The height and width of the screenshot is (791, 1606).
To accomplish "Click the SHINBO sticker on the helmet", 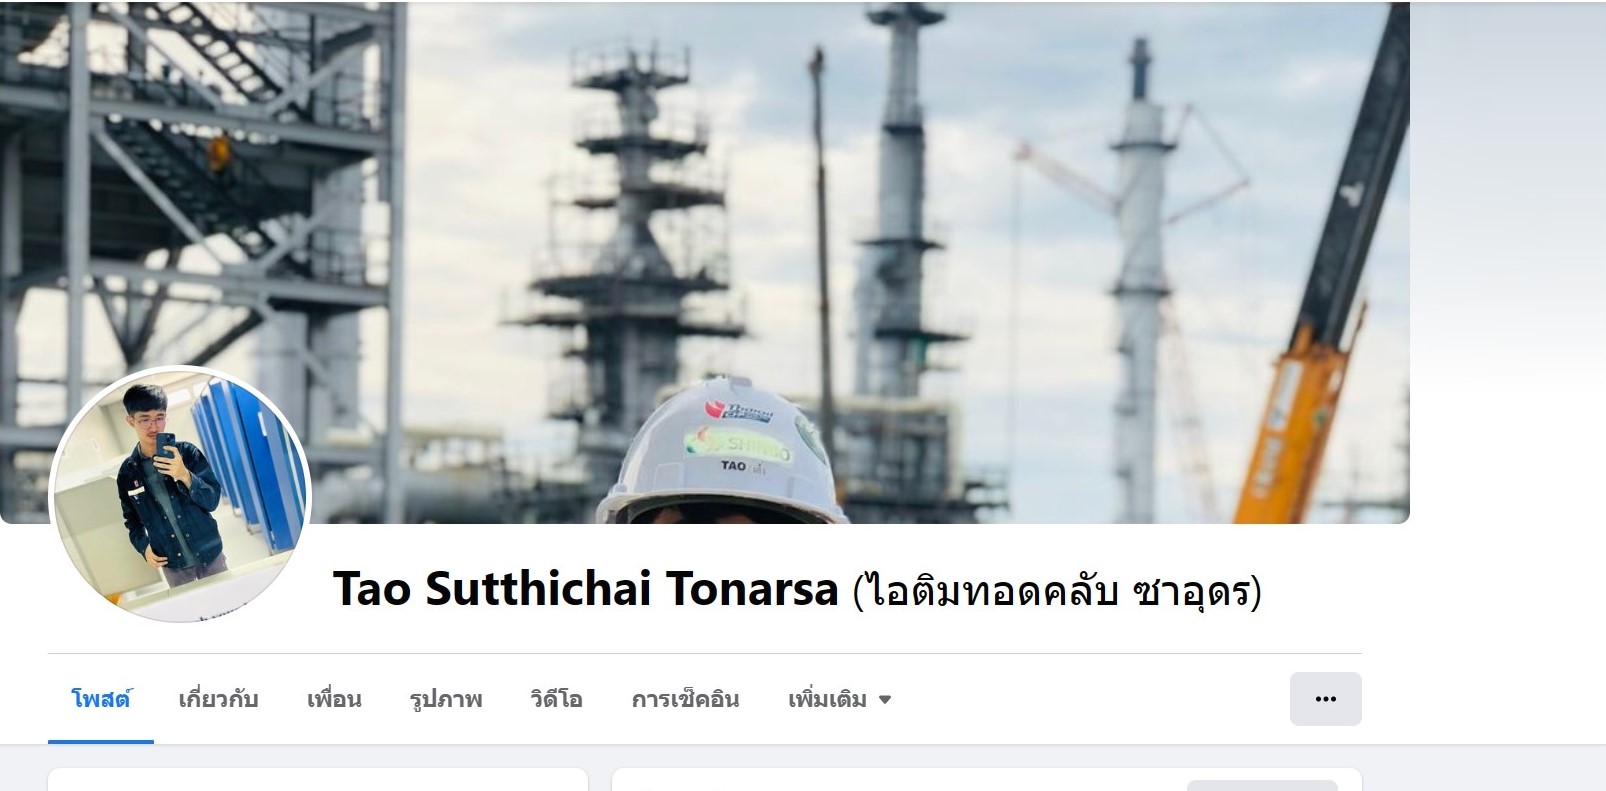I will click(740, 444).
